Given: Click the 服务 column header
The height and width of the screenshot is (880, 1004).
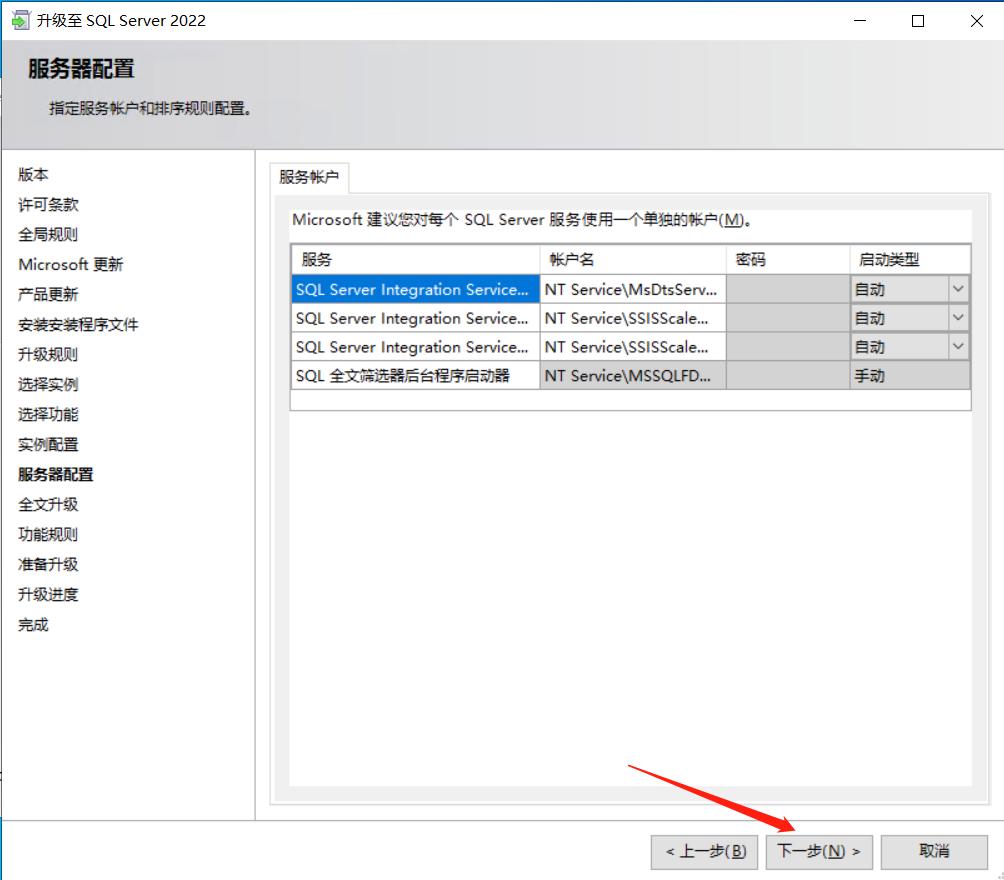Looking at the screenshot, I should tap(415, 259).
